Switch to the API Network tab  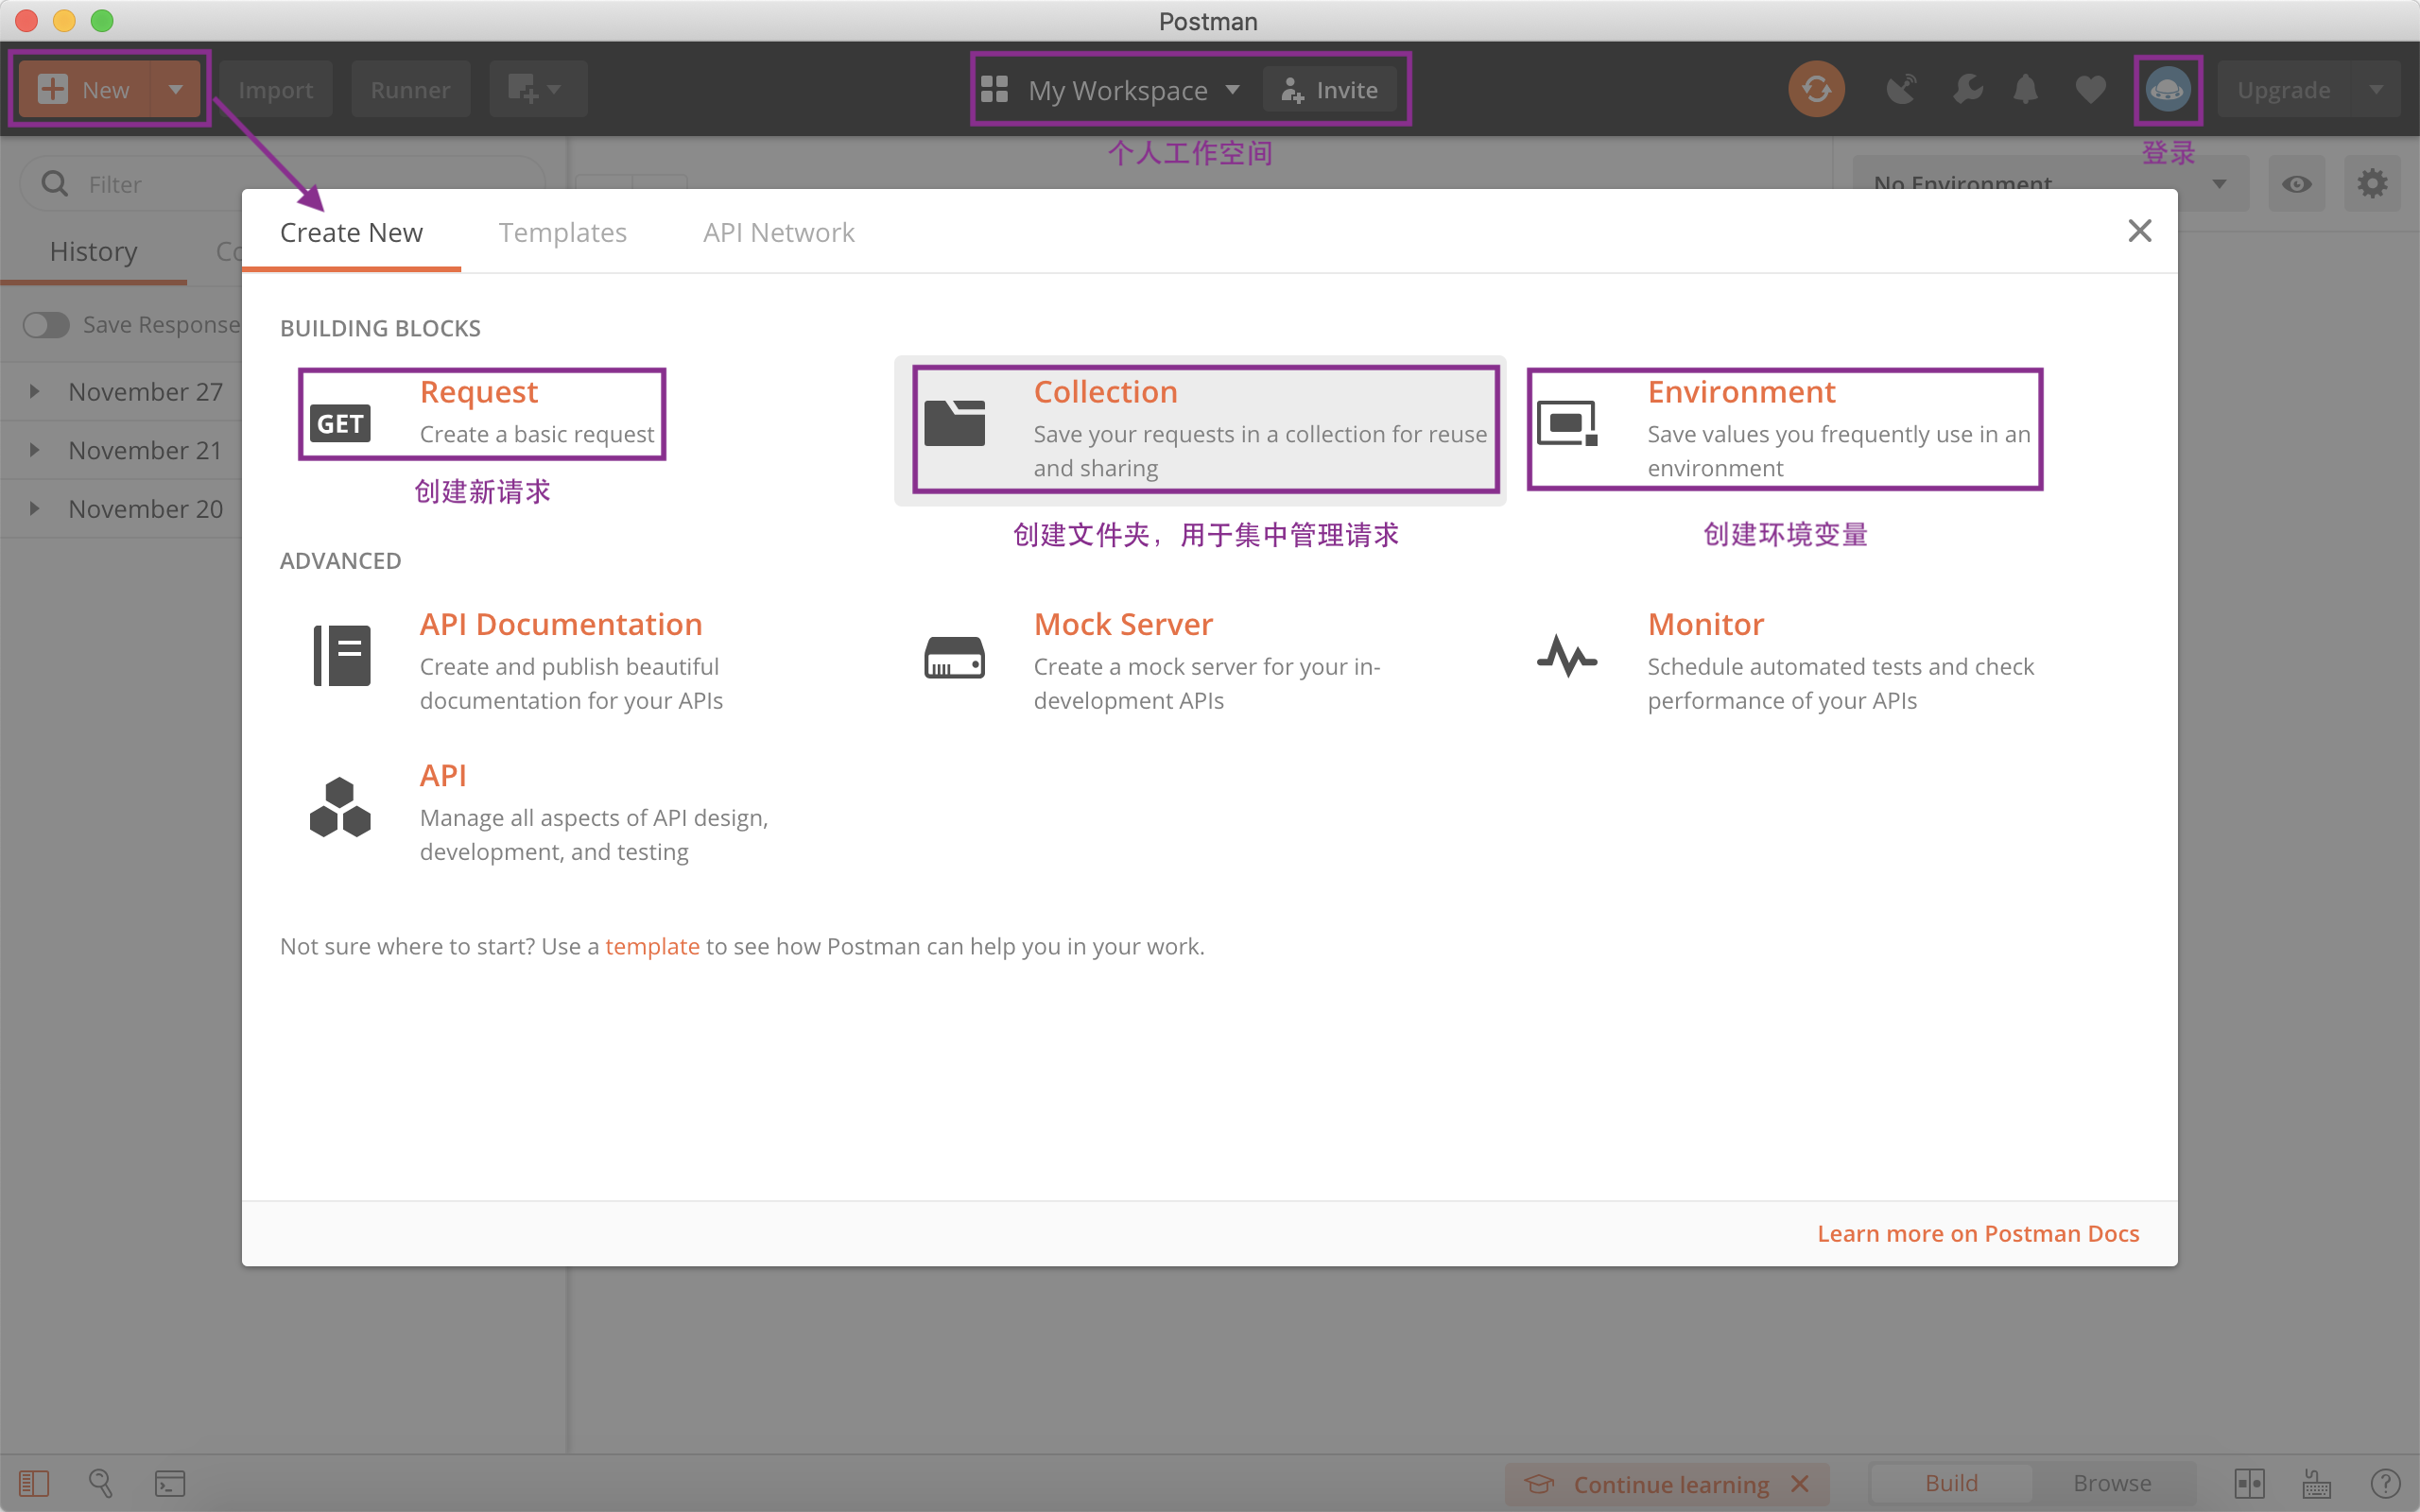point(778,232)
